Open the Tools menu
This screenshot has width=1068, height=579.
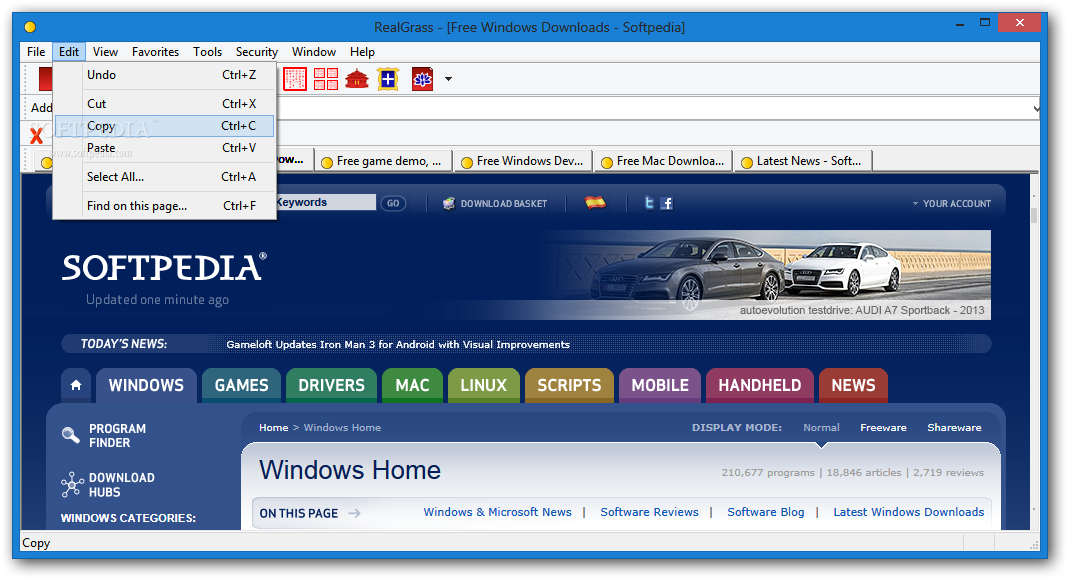pos(207,52)
